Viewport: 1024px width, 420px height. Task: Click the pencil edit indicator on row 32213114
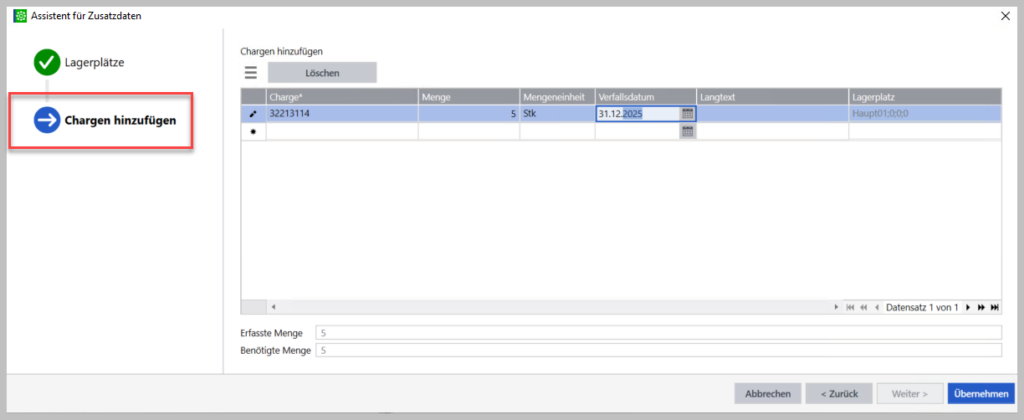pos(253,114)
